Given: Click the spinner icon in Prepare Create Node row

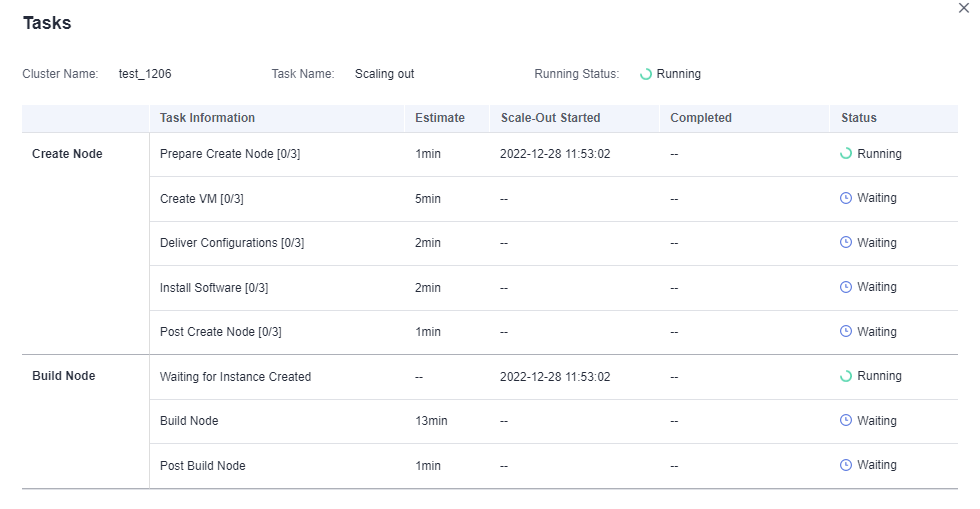Looking at the screenshot, I should [x=846, y=154].
